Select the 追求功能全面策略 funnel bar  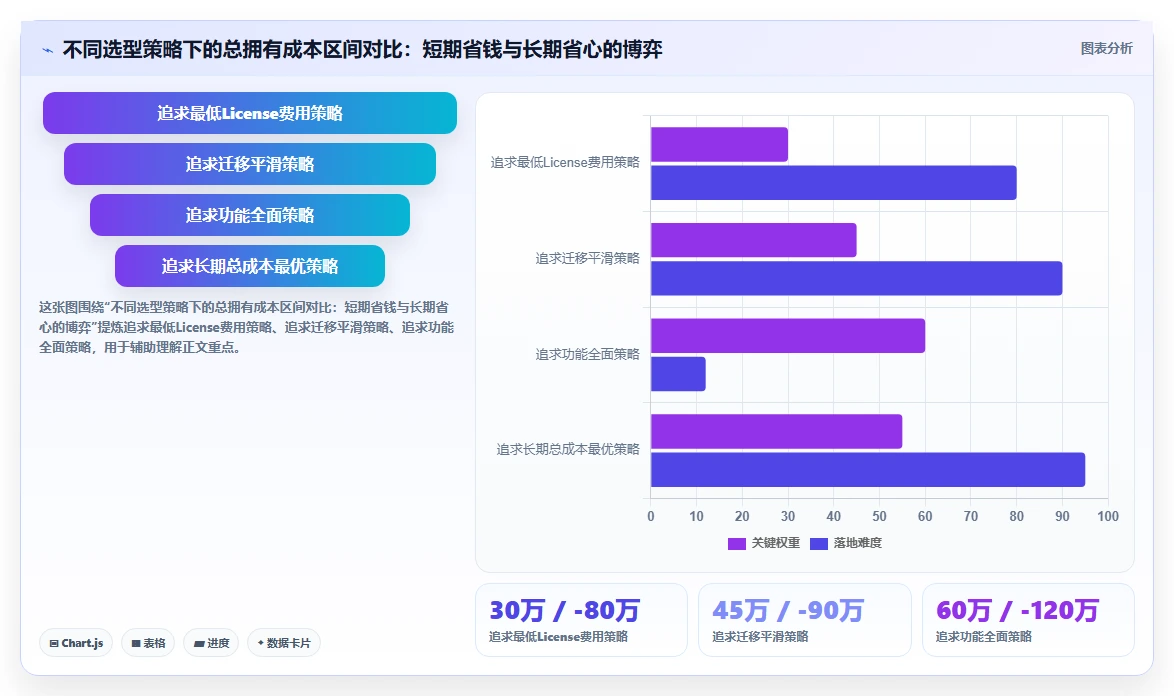pyautogui.click(x=250, y=215)
